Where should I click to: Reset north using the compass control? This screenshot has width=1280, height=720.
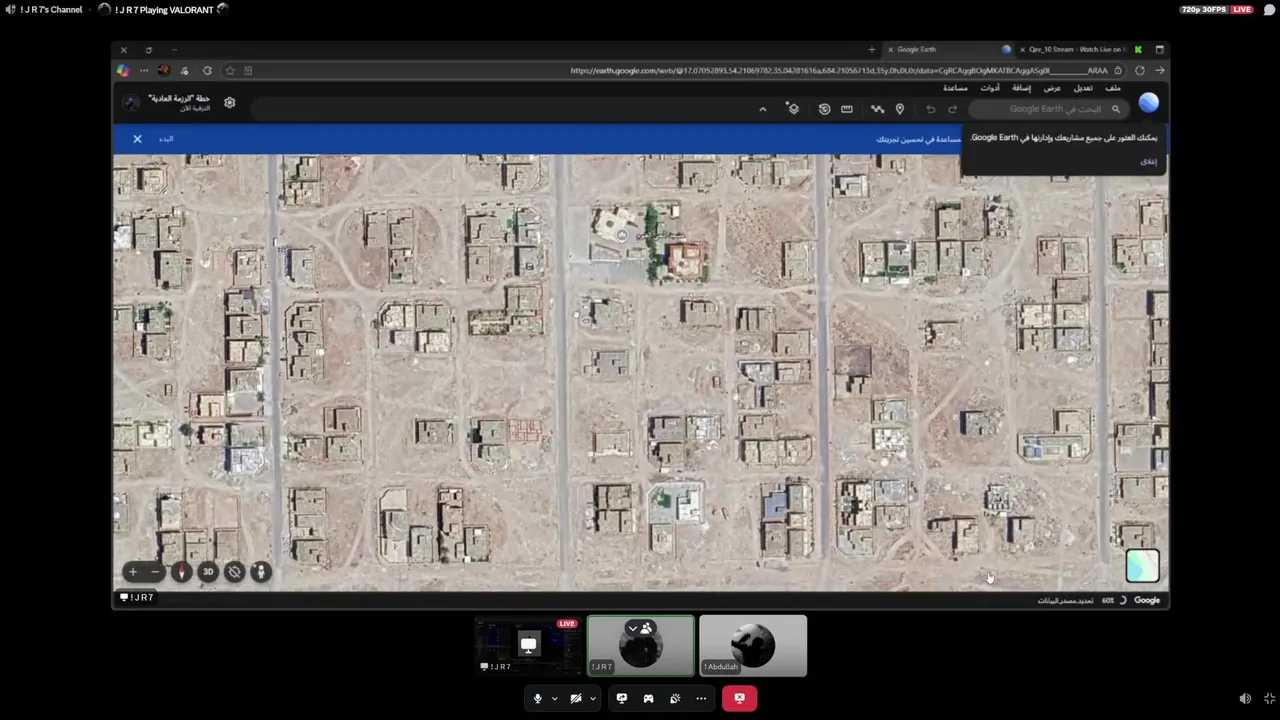(181, 572)
